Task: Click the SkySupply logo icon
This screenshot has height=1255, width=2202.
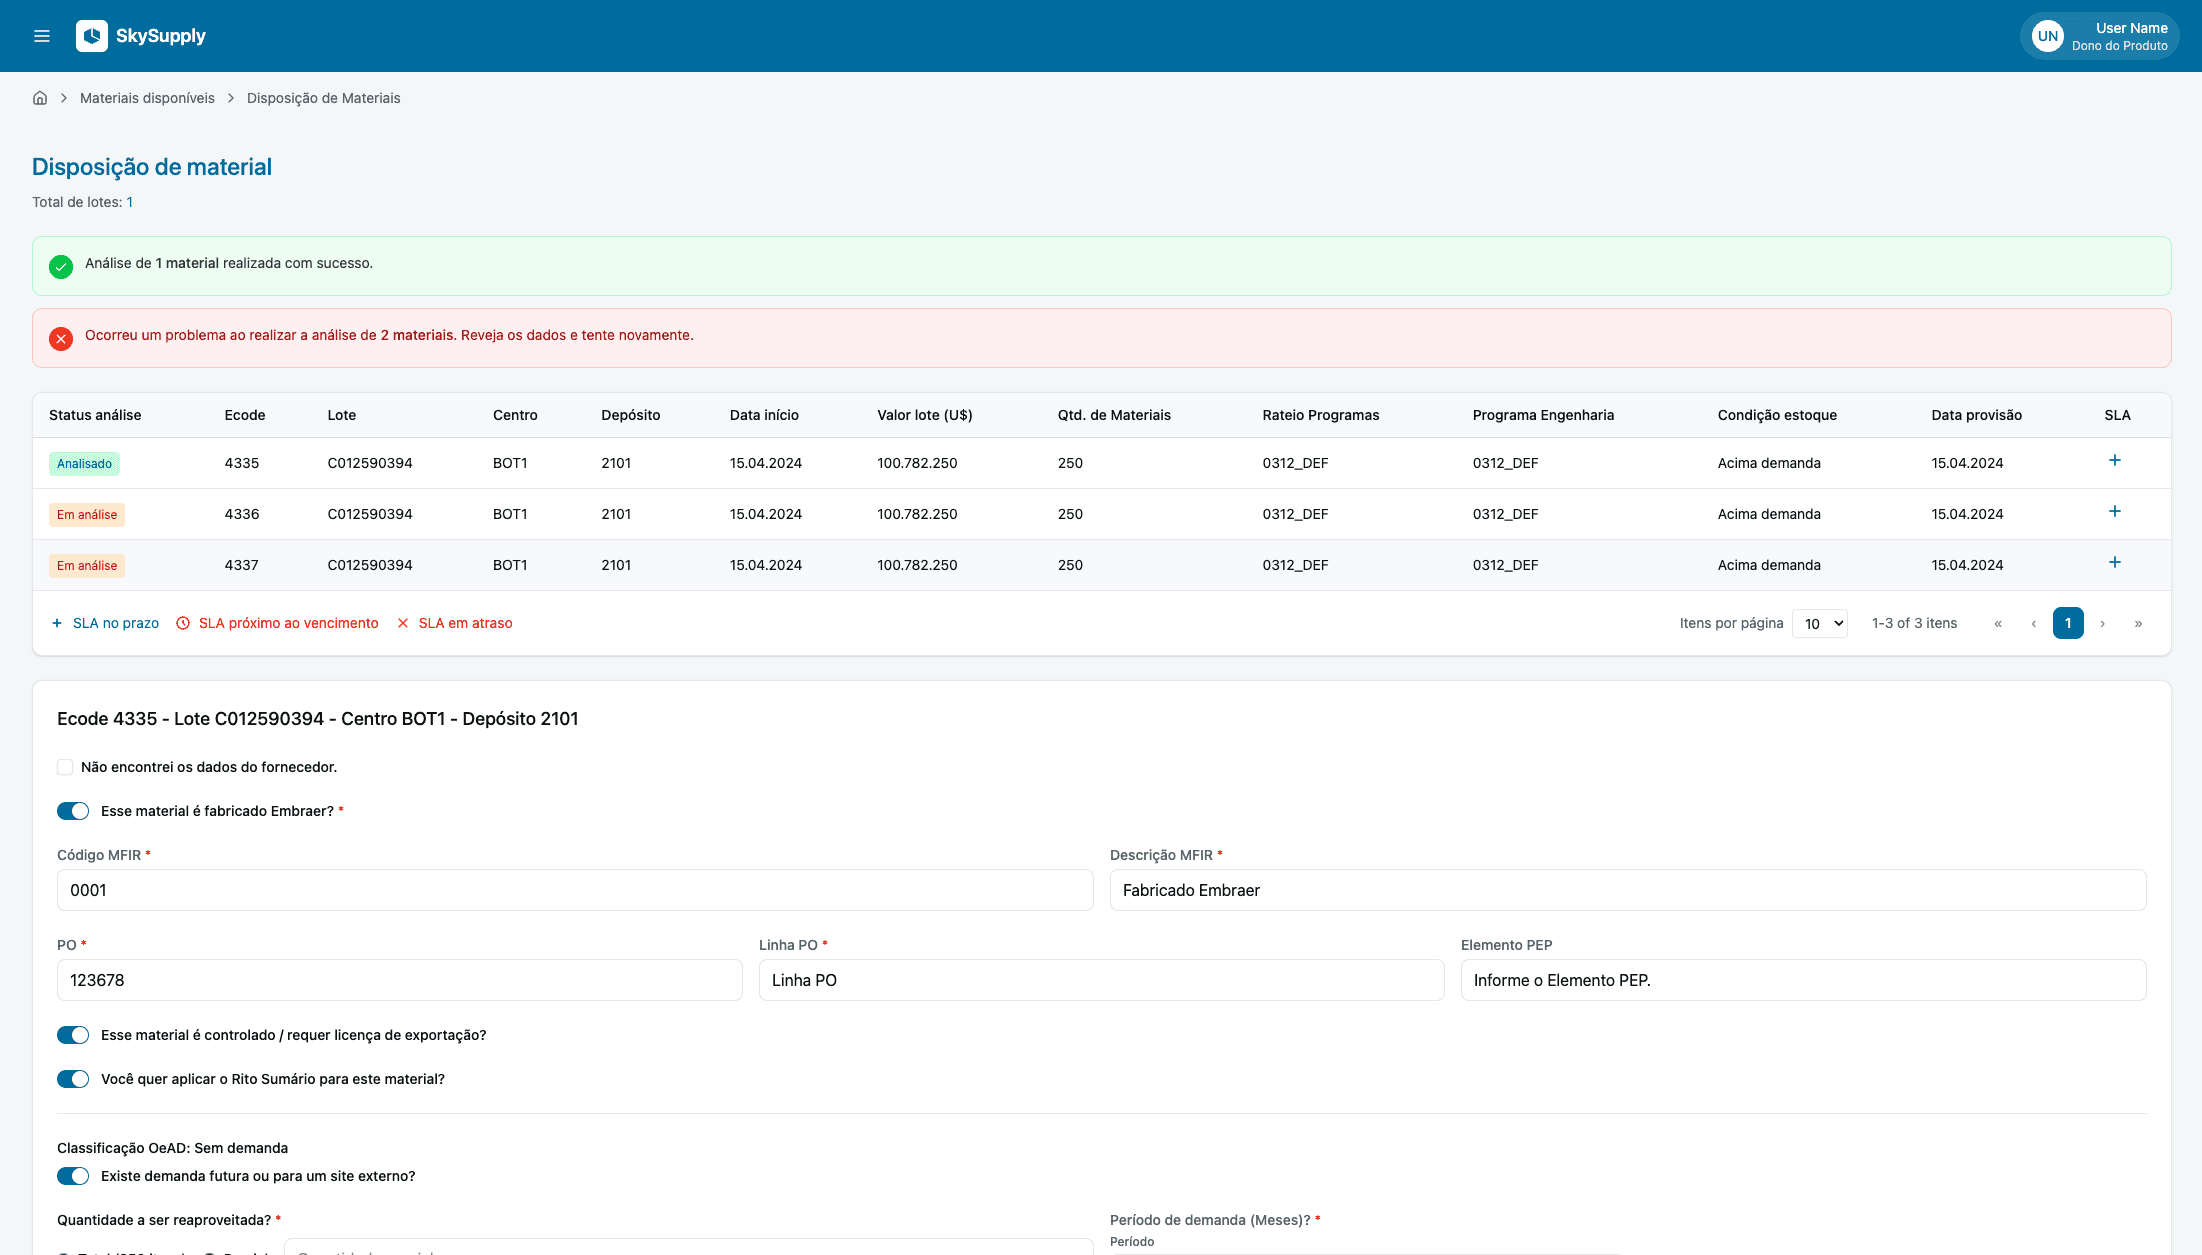Action: pyautogui.click(x=92, y=36)
